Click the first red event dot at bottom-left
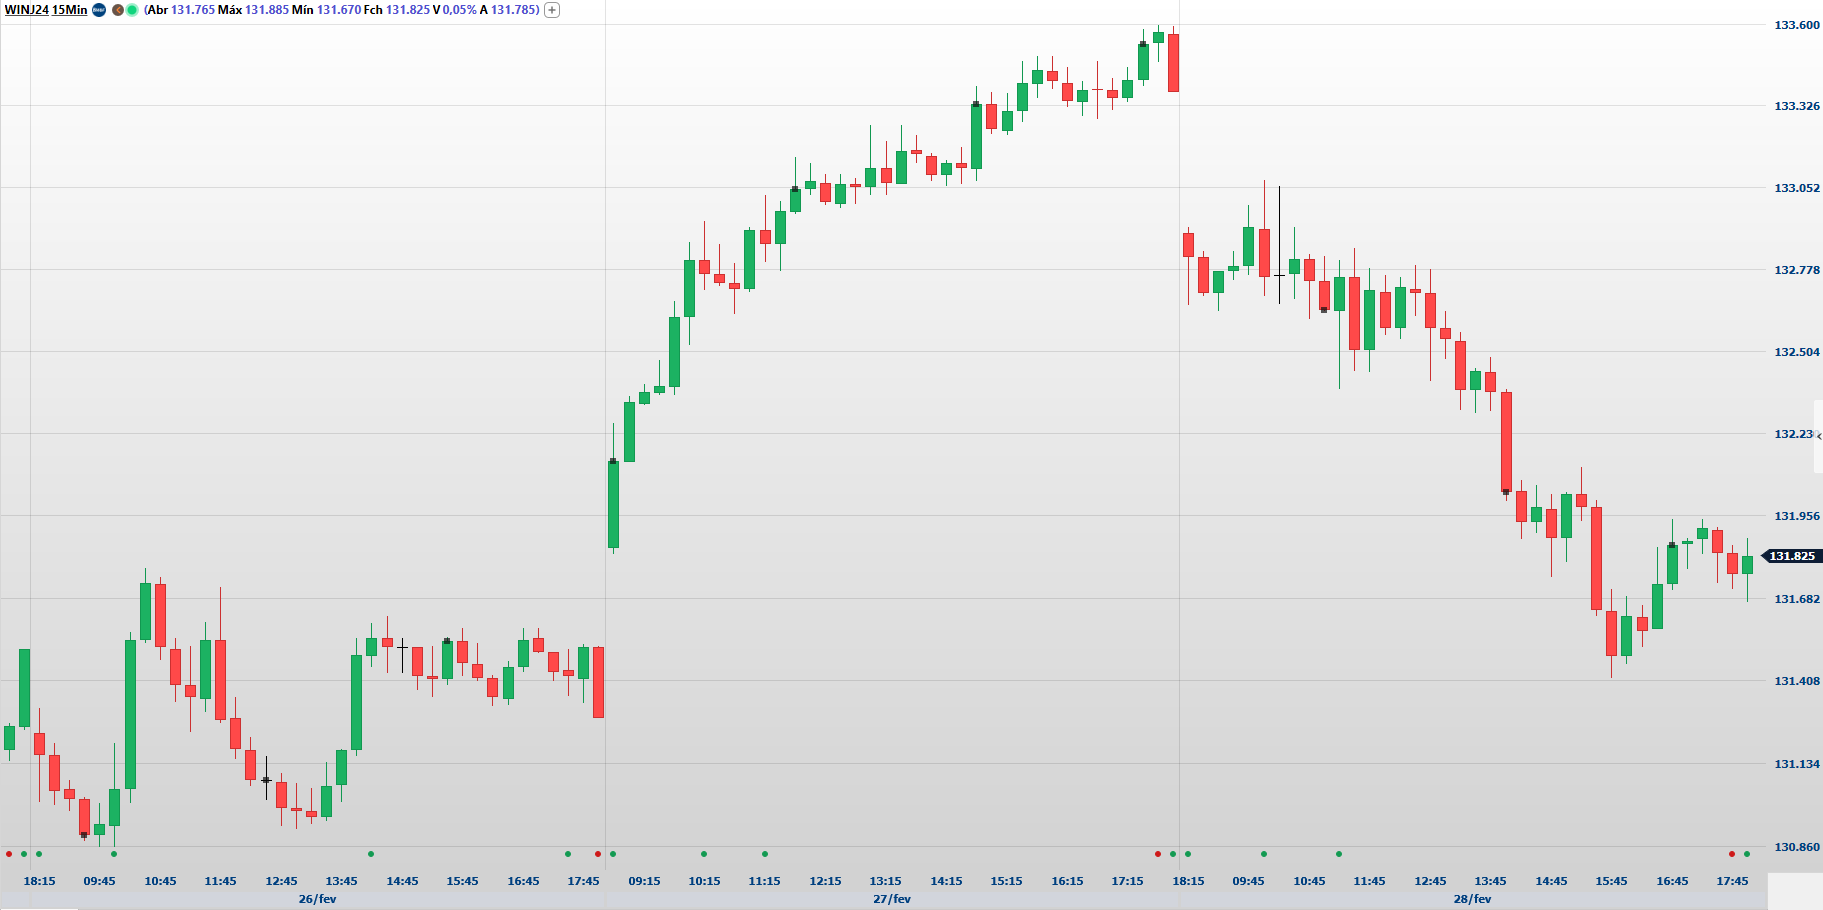Viewport: 1823px width, 910px height. [9, 854]
